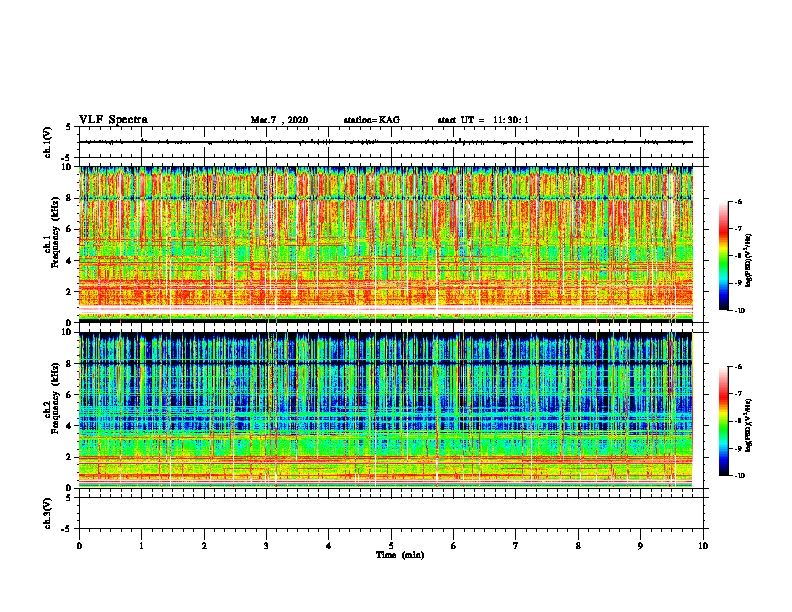Click the "start UT = 11:30: 1" header text
Image resolution: width=792 pixels, height=612 pixels.
tap(483, 120)
